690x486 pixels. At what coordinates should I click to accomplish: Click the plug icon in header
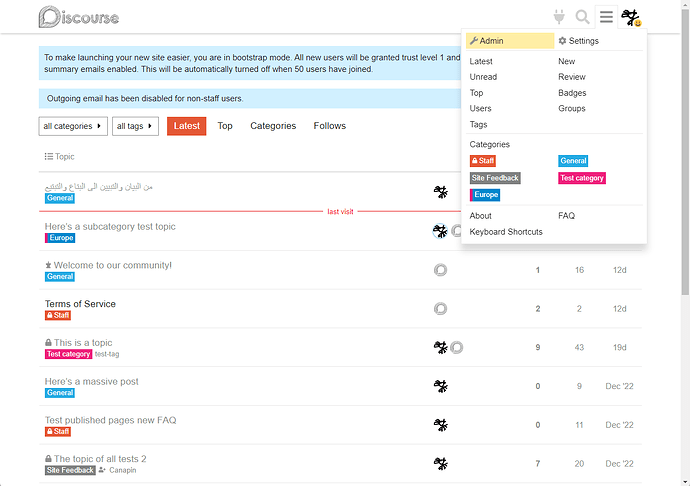click(x=559, y=17)
